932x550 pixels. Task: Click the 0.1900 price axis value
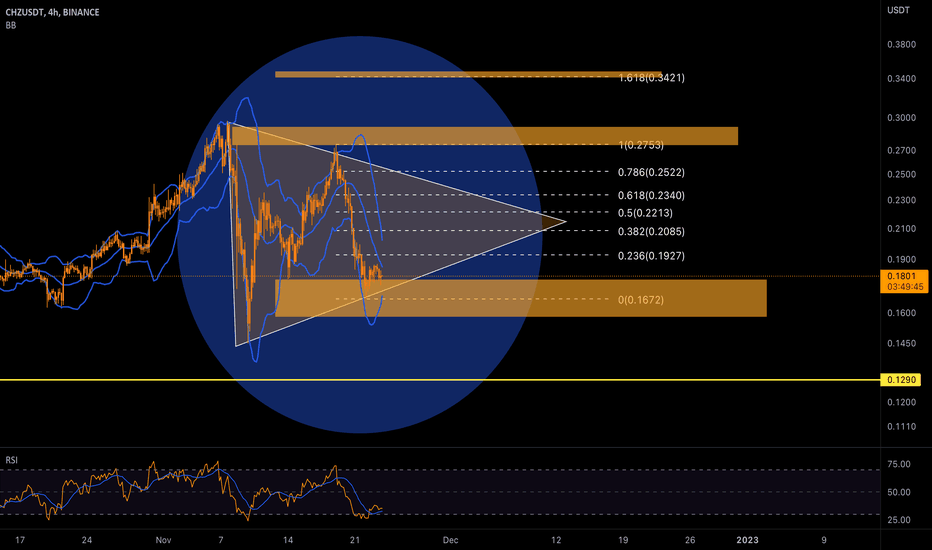point(901,259)
